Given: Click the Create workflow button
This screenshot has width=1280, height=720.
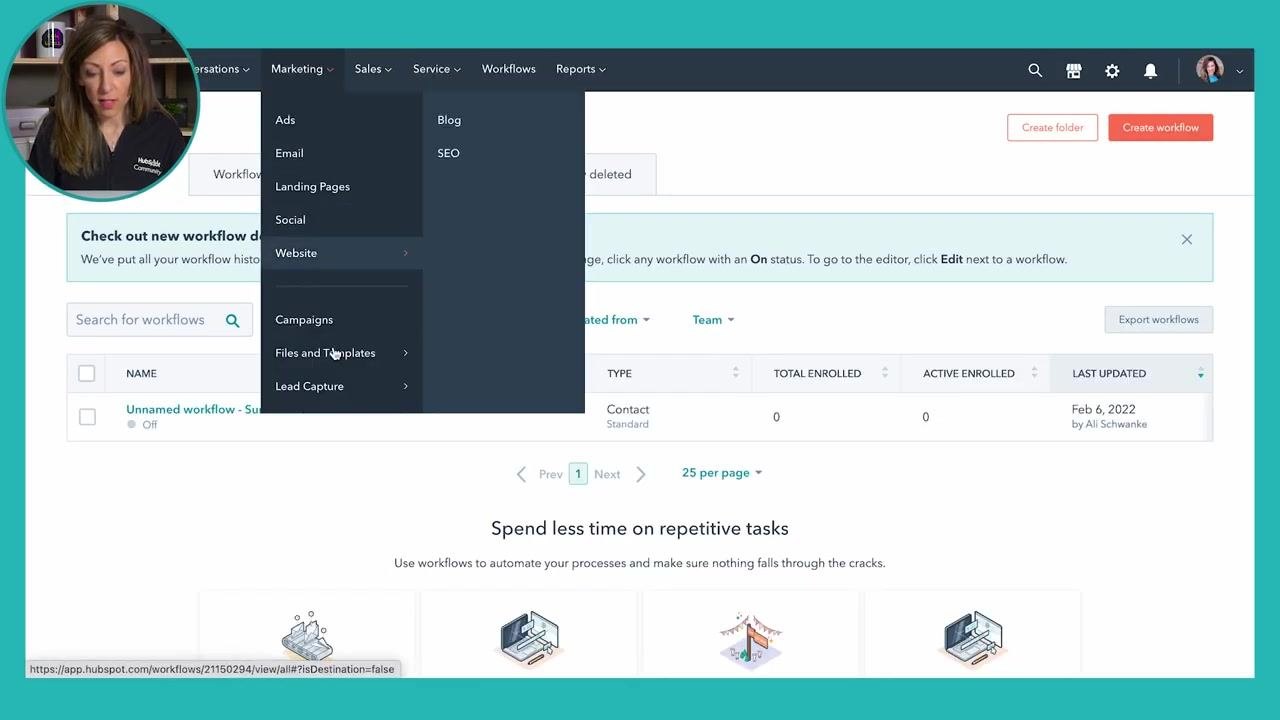Looking at the screenshot, I should click(x=1160, y=128).
